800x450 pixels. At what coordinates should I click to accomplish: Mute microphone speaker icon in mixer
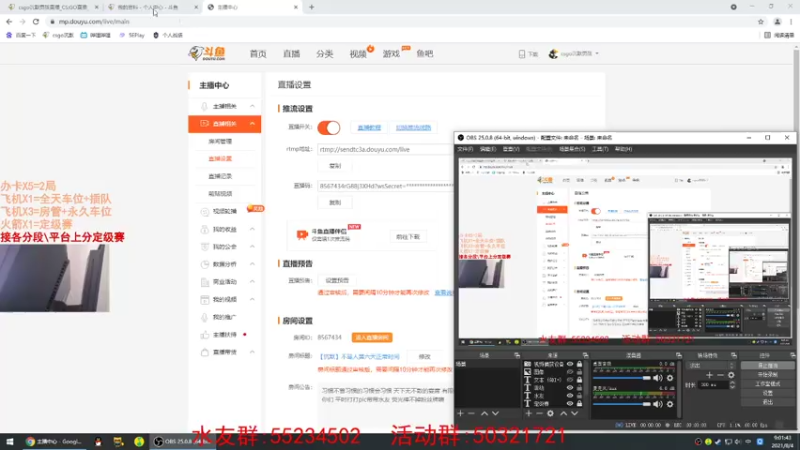pos(658,404)
